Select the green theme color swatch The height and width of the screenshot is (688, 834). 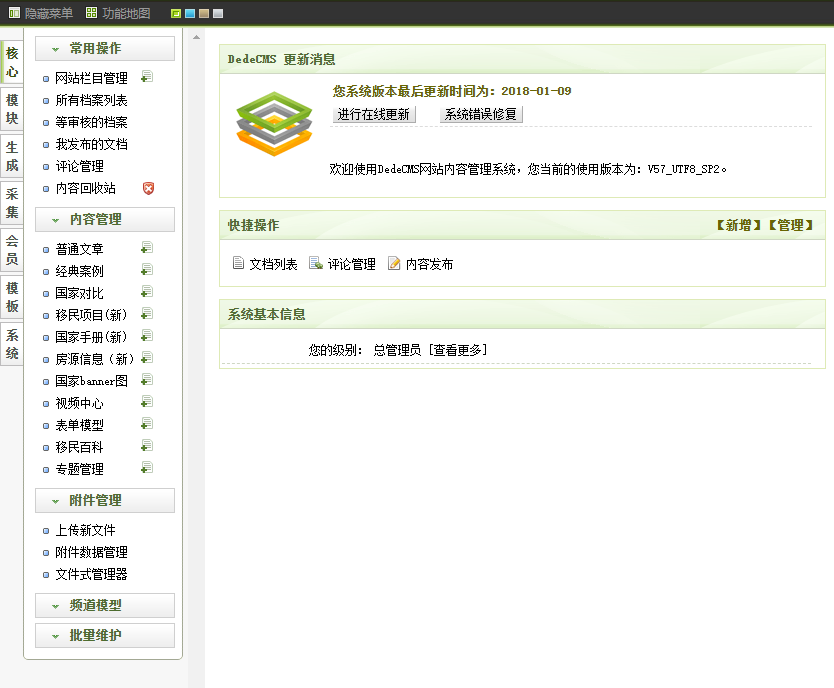click(x=176, y=13)
